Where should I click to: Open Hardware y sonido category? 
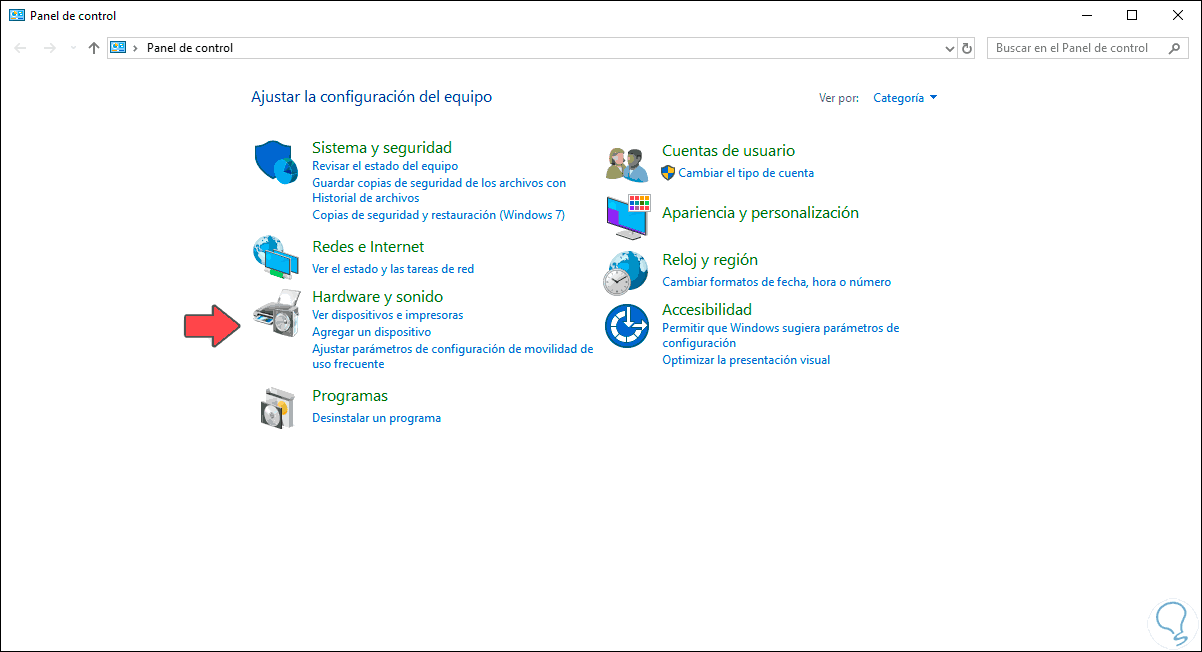pos(377,297)
